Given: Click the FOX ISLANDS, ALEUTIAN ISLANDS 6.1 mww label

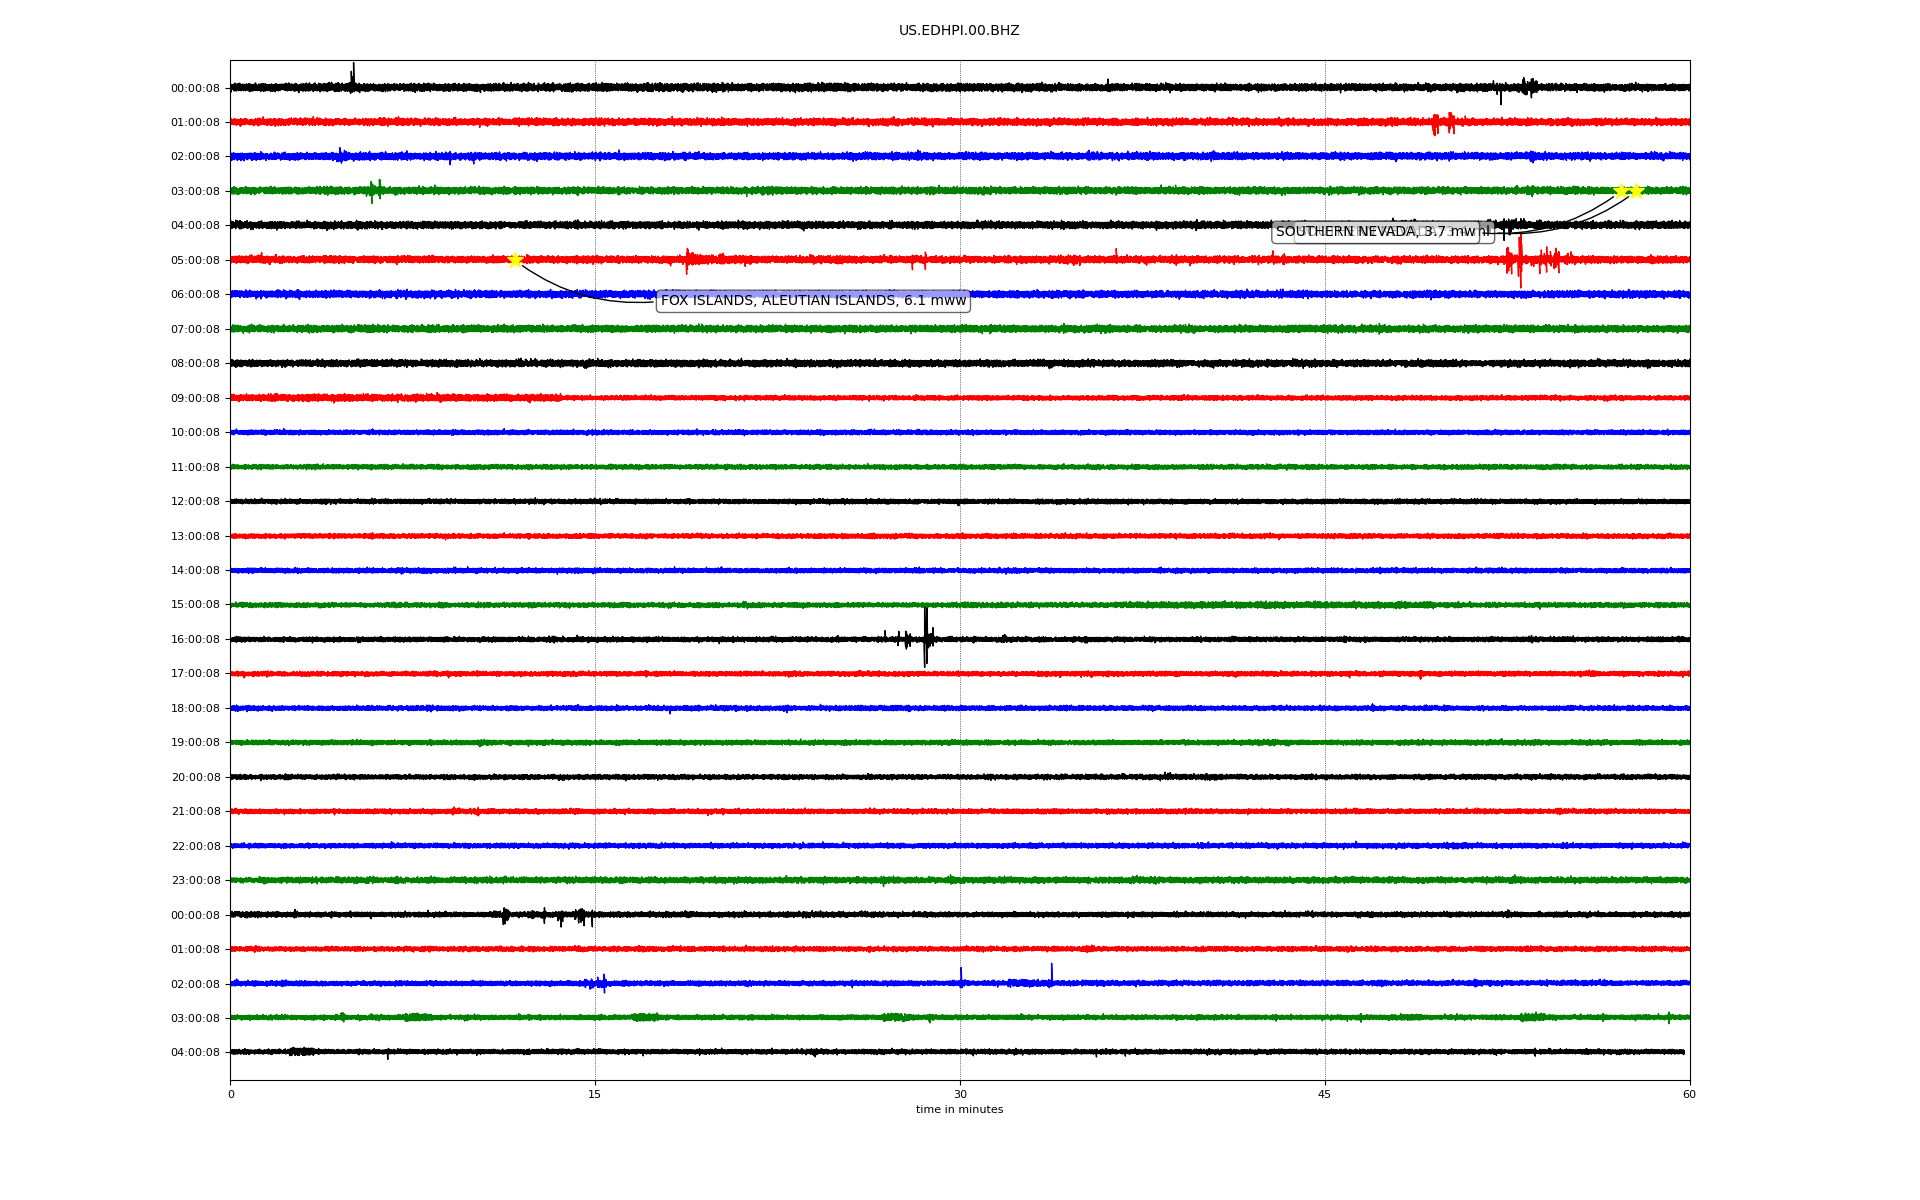Looking at the screenshot, I should coord(812,301).
